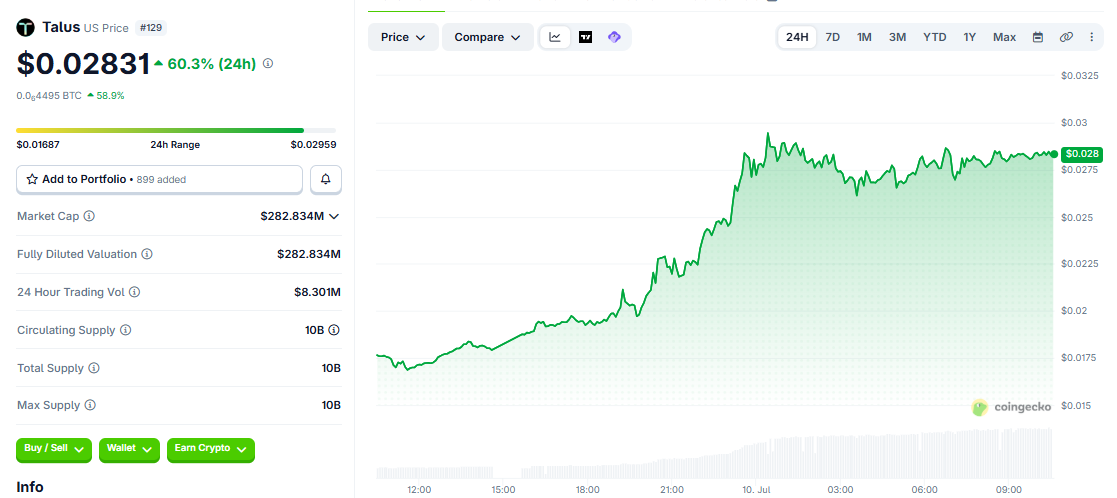Click the $0.028 current price chart label
Image resolution: width=1117 pixels, height=498 pixels.
coord(1082,154)
